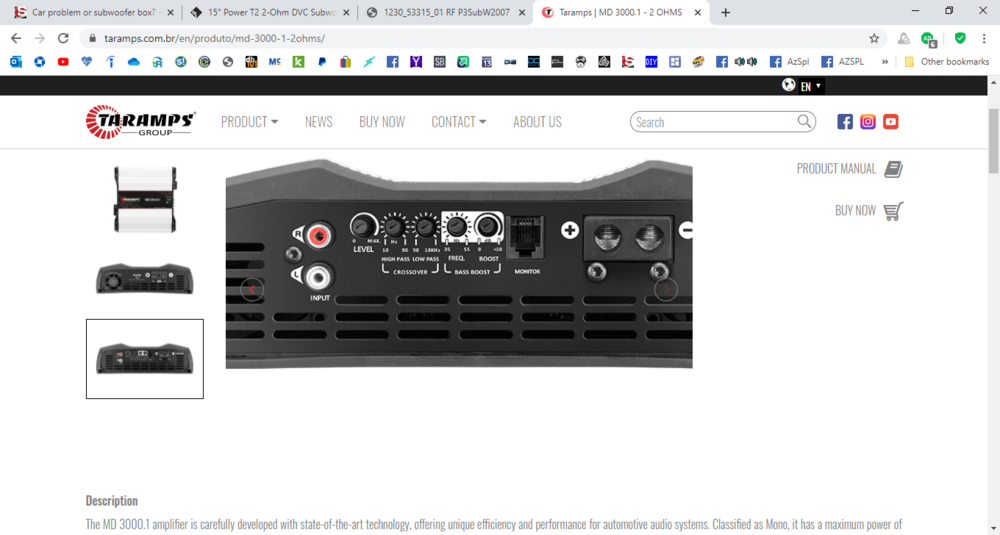The height and width of the screenshot is (535, 1000).
Task: Switch to 1230_53315_01 RF P3SubW2007 tab
Action: 446,12
